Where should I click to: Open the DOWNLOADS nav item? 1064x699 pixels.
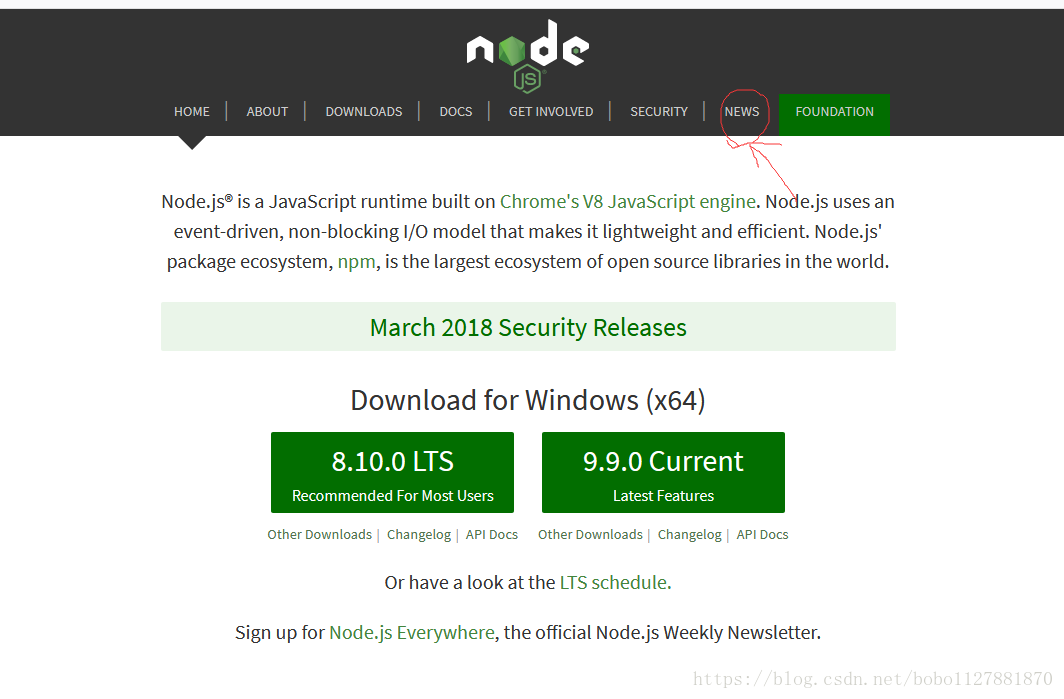point(364,112)
